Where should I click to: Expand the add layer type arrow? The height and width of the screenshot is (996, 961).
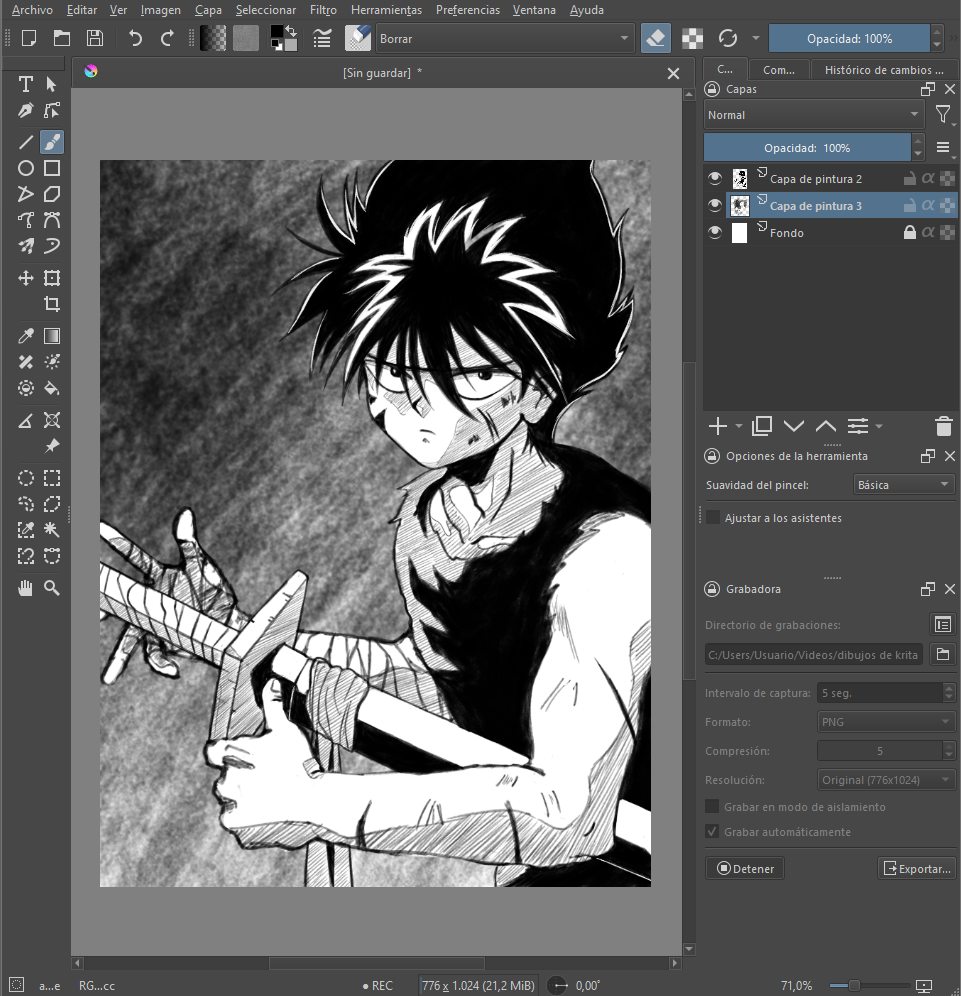pyautogui.click(x=739, y=426)
